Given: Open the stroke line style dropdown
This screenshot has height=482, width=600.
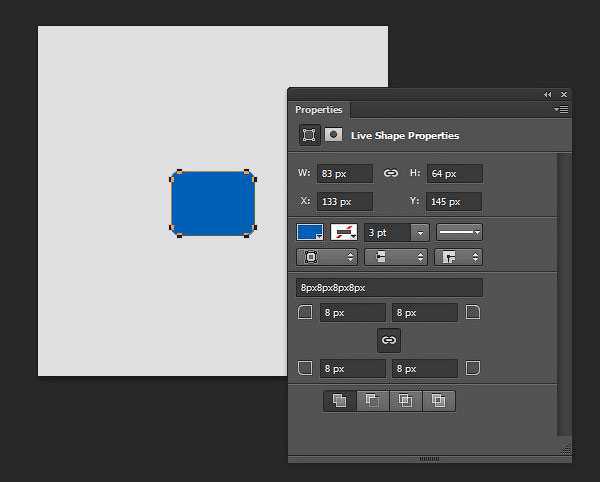Looking at the screenshot, I should (459, 232).
